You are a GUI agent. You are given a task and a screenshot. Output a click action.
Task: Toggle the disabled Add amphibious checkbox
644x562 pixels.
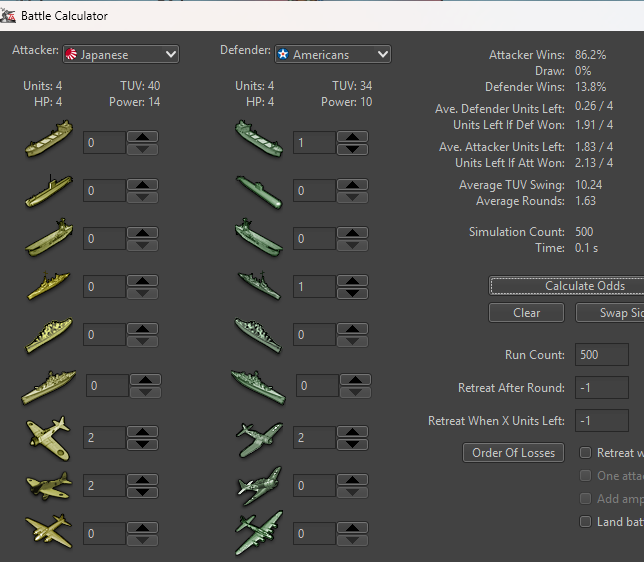(x=585, y=498)
